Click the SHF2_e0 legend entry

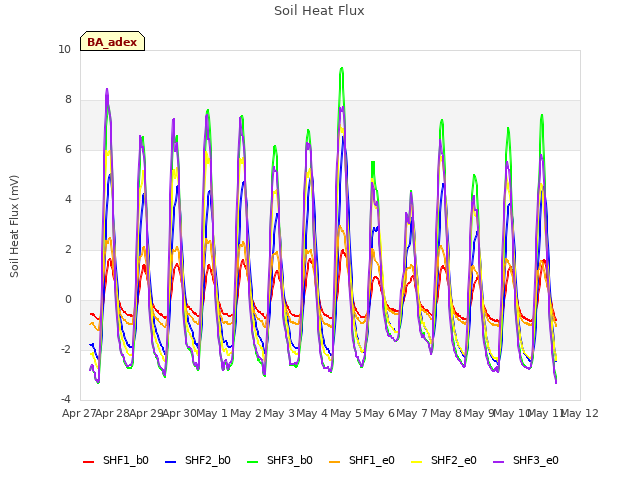444,460
